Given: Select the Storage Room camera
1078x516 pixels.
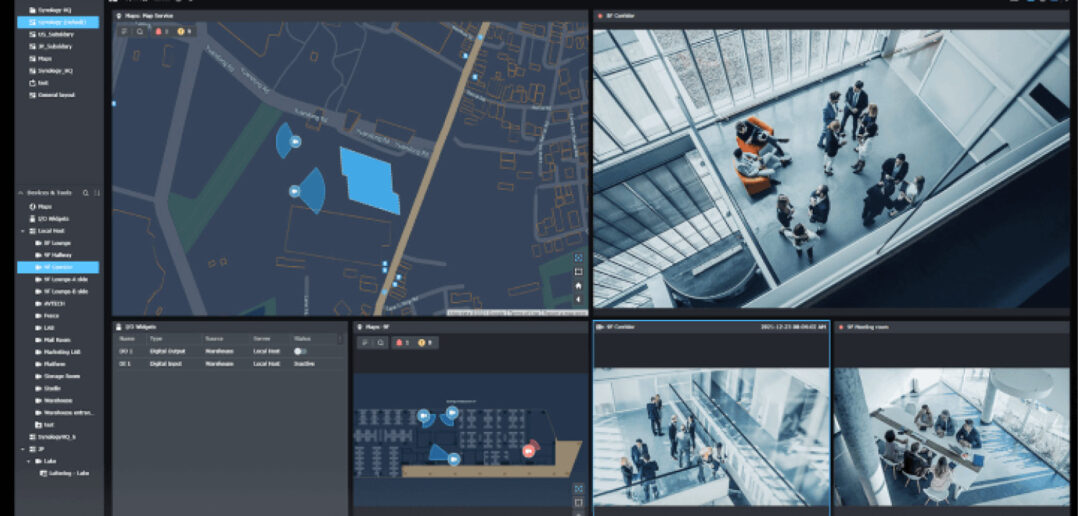Looking at the screenshot, I should pos(58,376).
